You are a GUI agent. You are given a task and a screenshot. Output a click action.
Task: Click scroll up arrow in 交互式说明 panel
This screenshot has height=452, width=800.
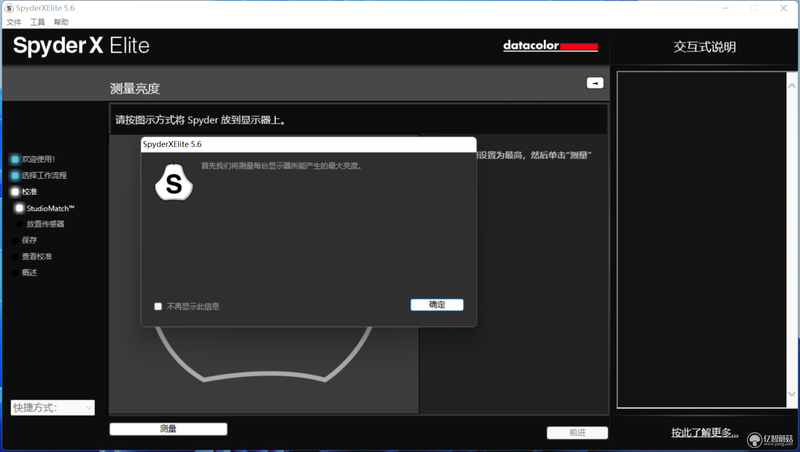792,86
